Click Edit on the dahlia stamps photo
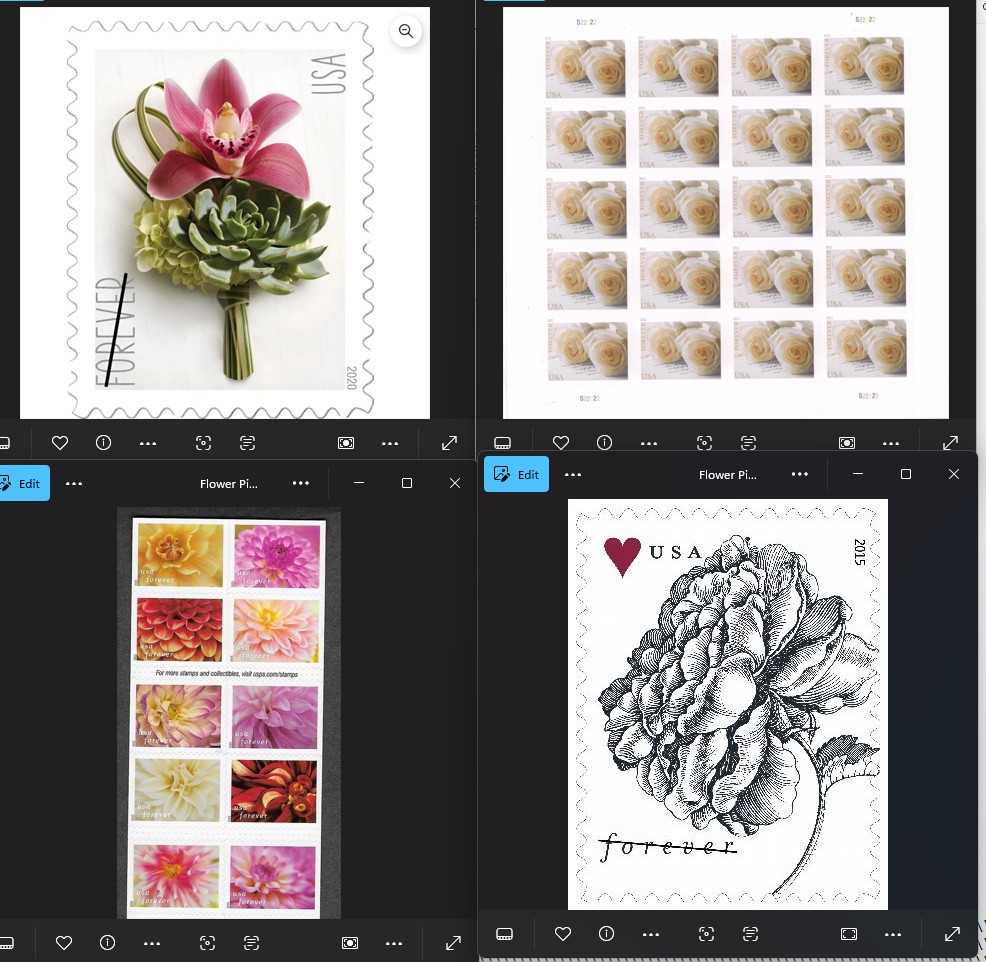 pos(24,483)
